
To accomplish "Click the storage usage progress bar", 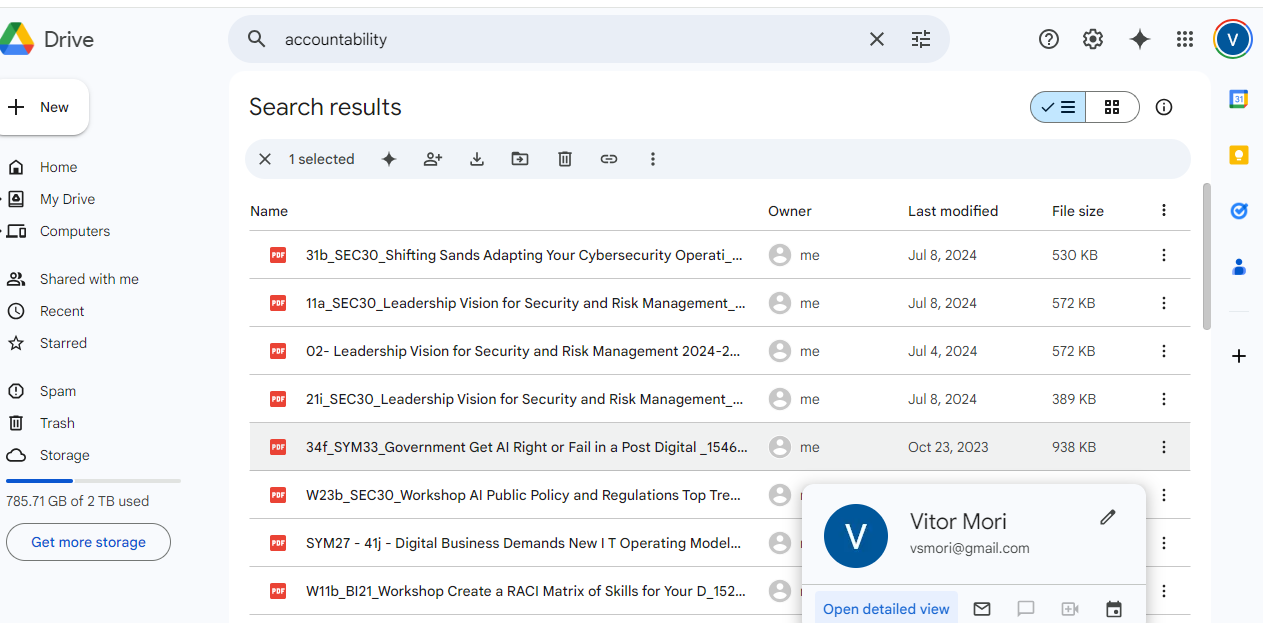I will click(x=93, y=481).
